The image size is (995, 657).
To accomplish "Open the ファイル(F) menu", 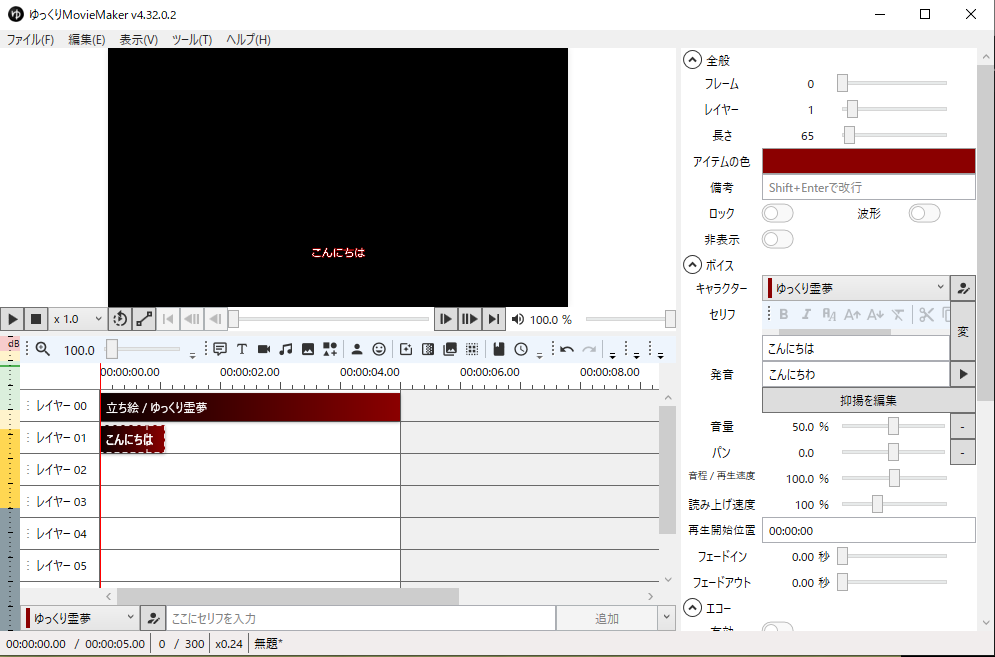I will (30, 40).
